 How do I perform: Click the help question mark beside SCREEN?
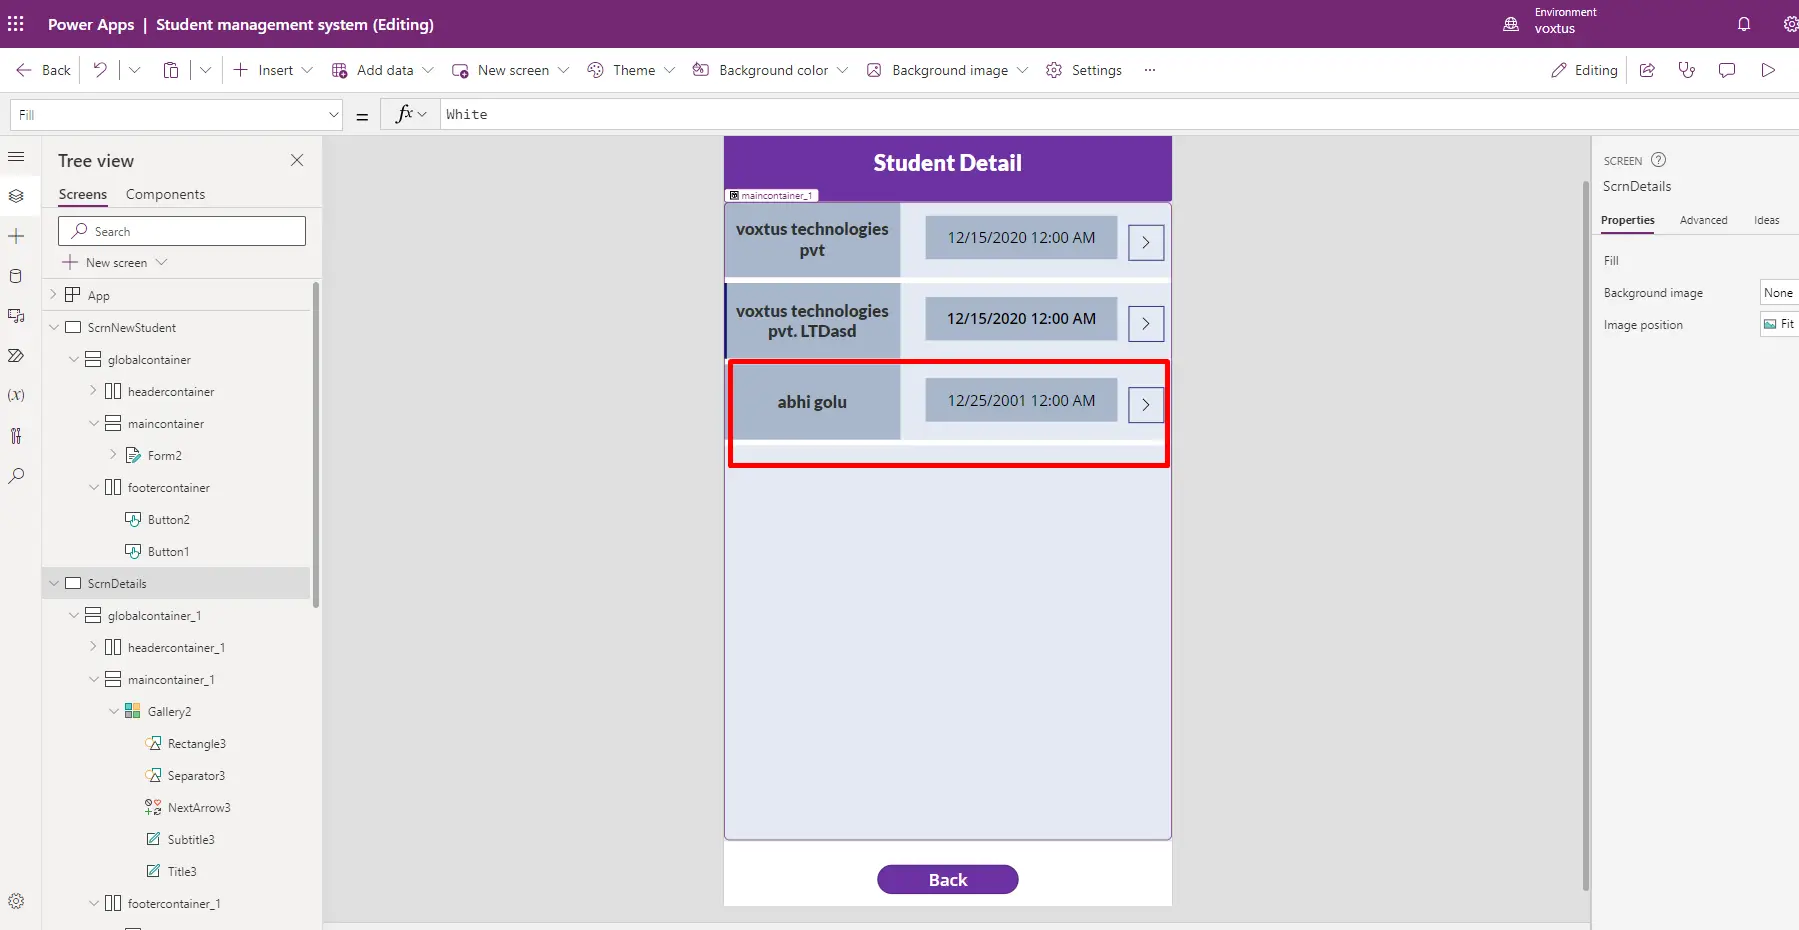1658,160
